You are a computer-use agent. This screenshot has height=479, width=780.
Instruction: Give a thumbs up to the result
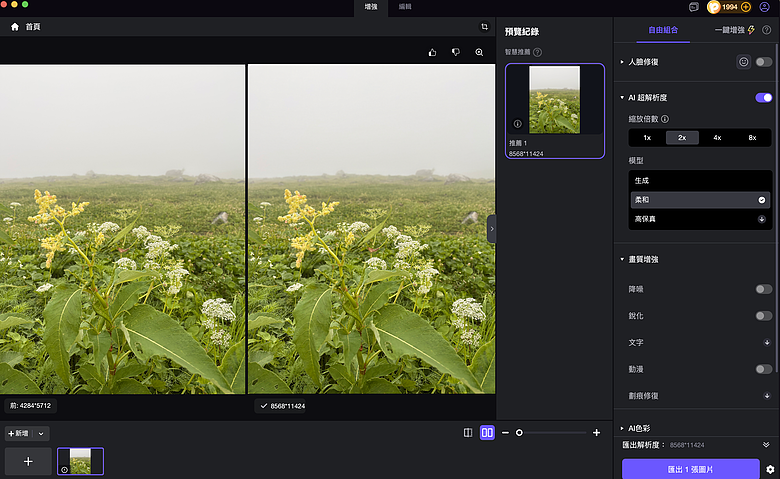(x=432, y=52)
